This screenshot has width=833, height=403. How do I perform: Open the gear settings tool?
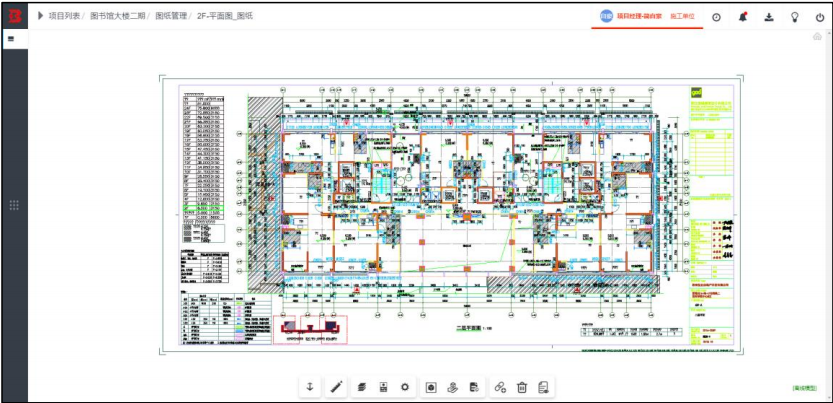pyautogui.click(x=405, y=387)
